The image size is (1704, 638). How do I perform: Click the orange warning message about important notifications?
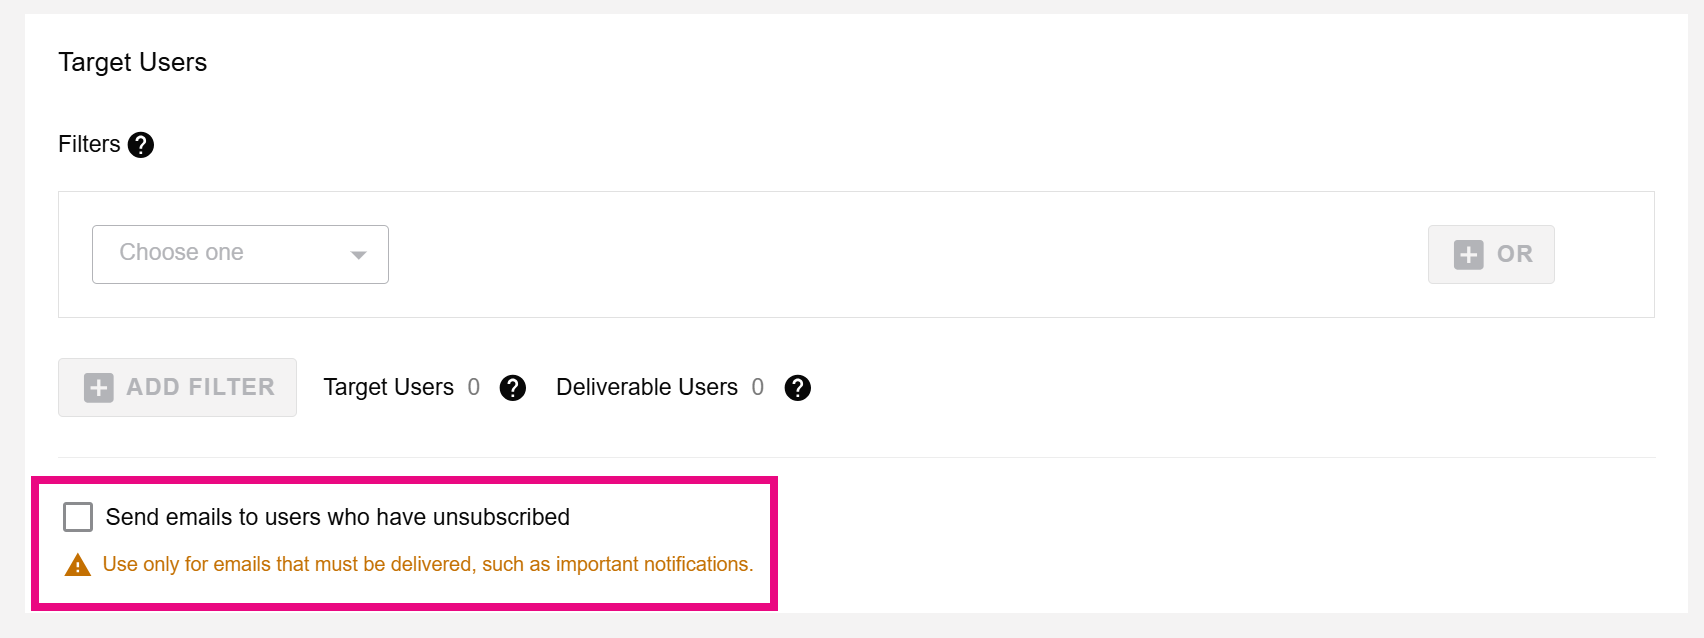(427, 565)
